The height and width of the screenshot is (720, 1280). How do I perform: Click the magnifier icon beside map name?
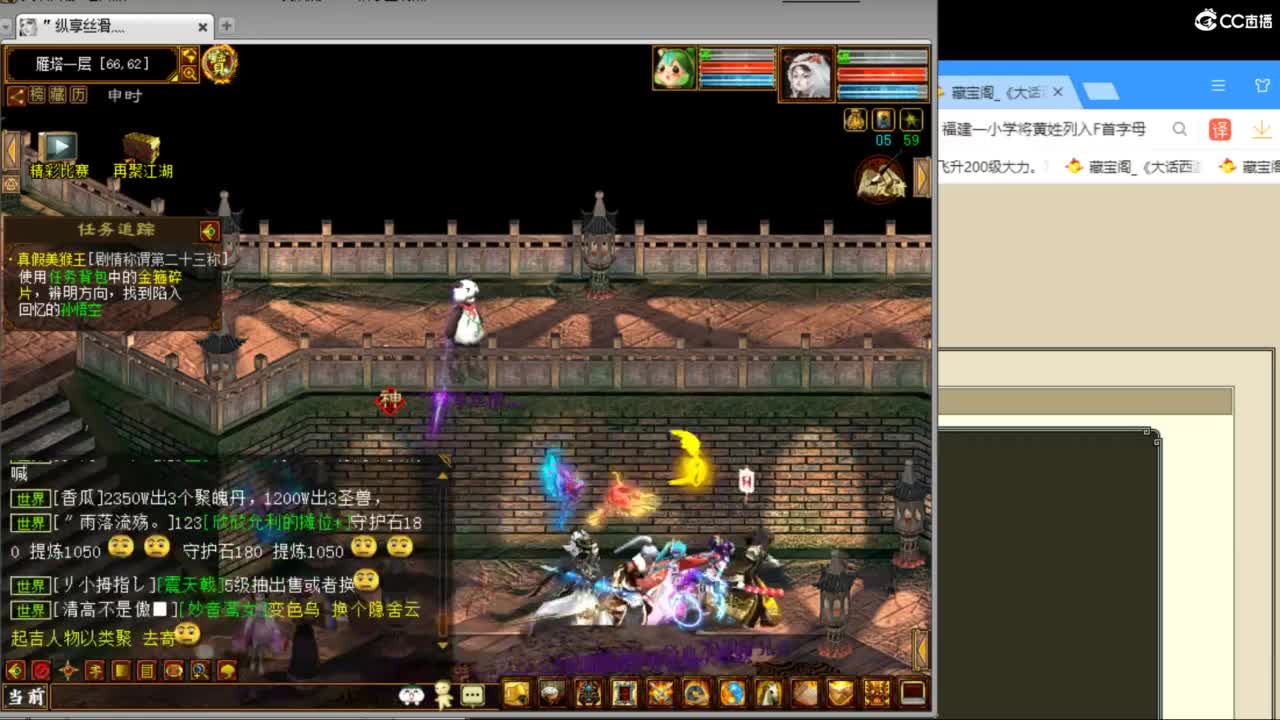pos(189,73)
